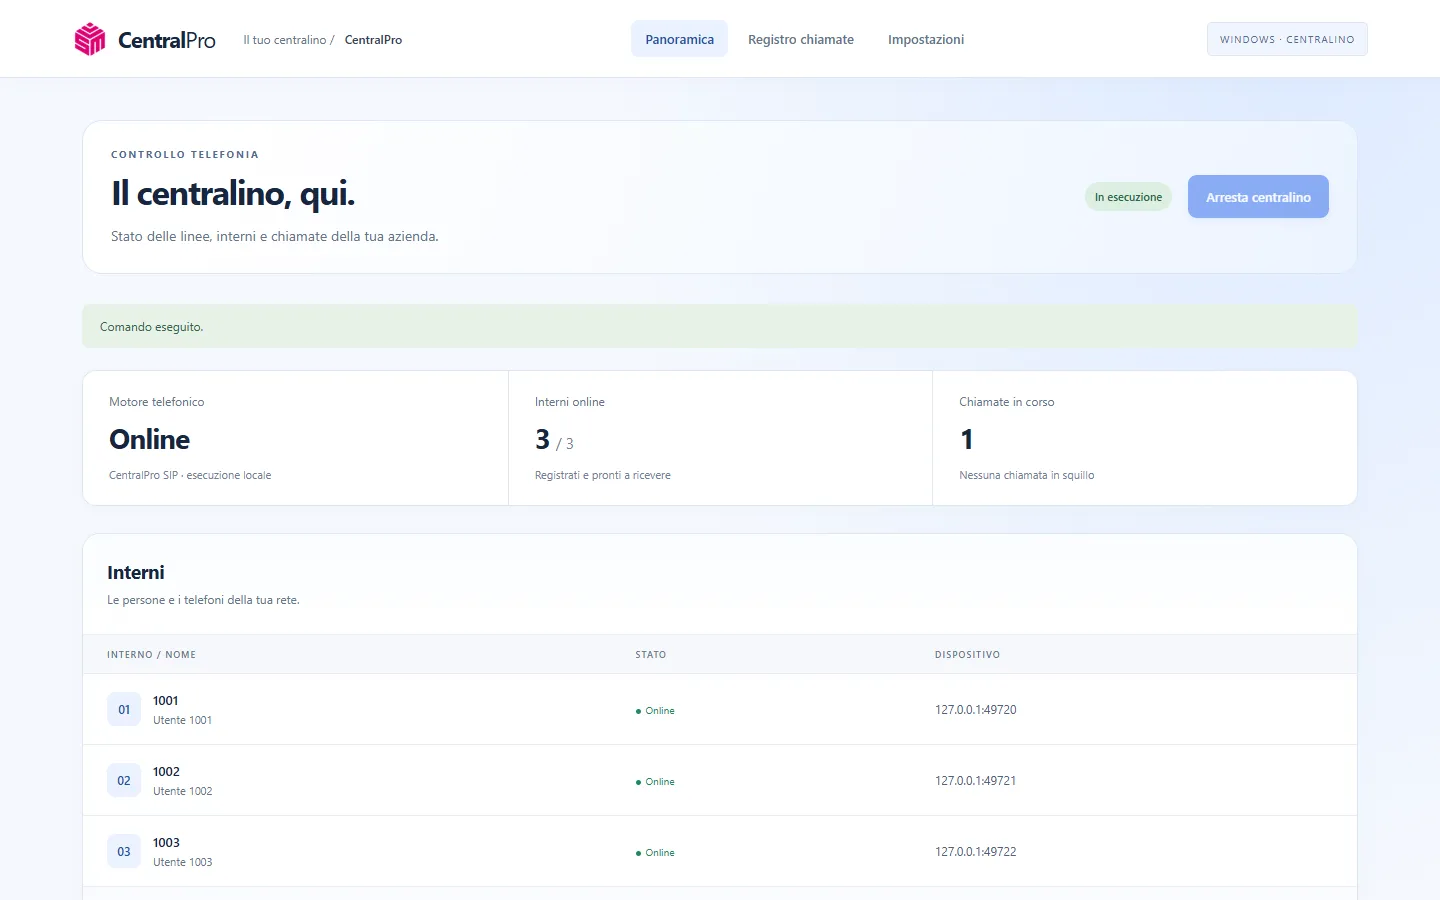Click the 'Il tuo centralino /' breadcrumb

[x=289, y=40]
